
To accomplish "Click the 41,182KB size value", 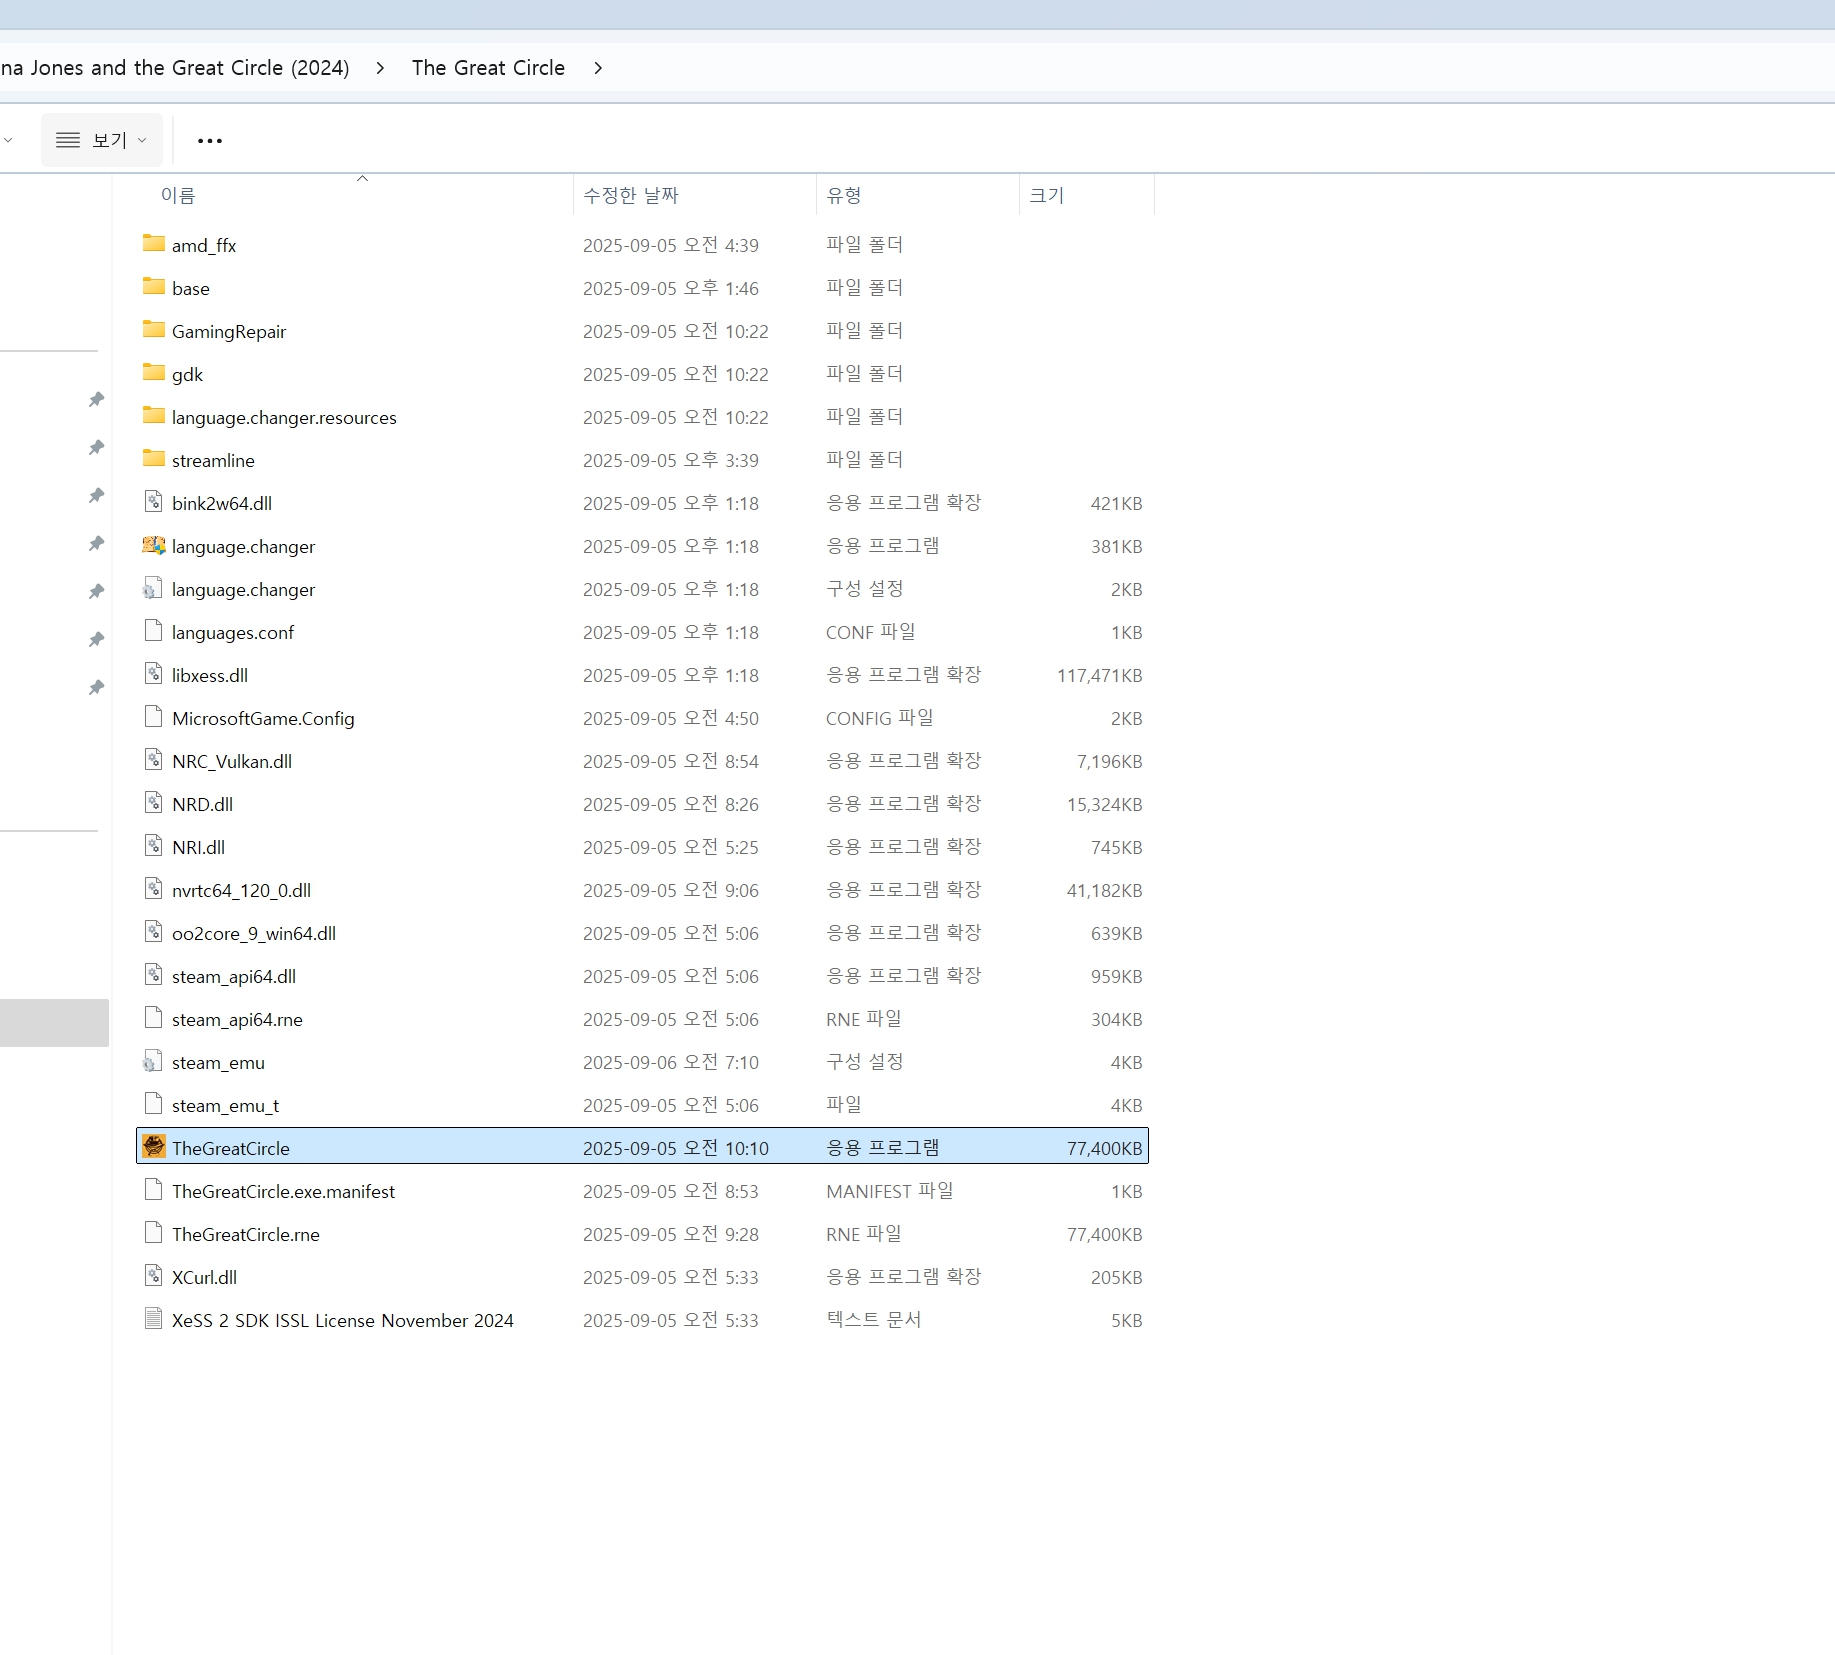I will click(1104, 890).
